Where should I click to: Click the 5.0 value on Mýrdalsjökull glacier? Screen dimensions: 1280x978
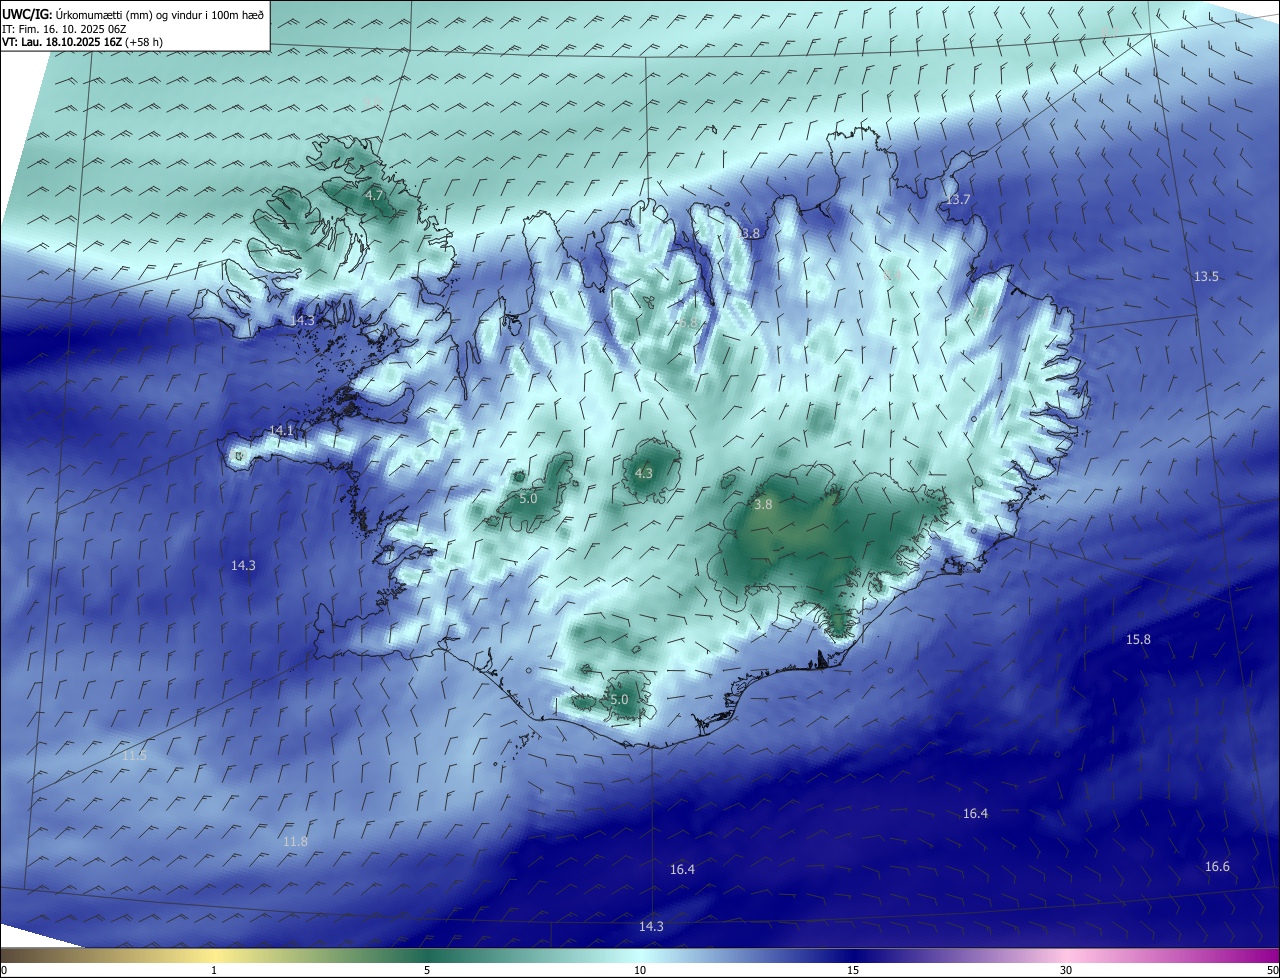click(x=619, y=699)
